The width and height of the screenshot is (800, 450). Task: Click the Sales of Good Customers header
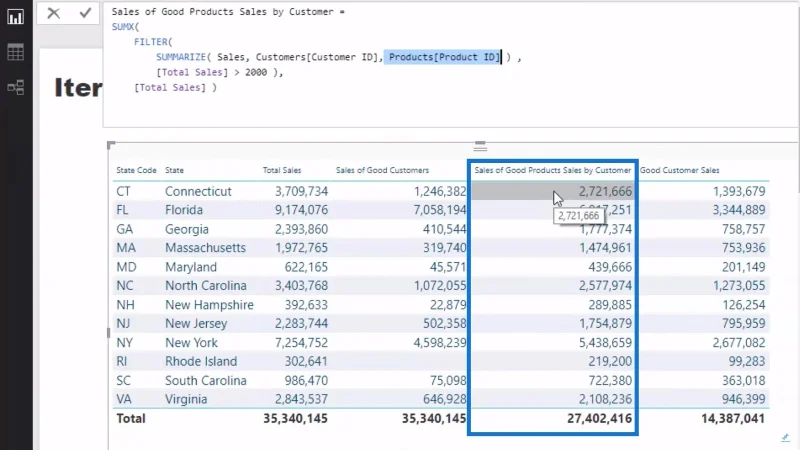[x=382, y=170]
